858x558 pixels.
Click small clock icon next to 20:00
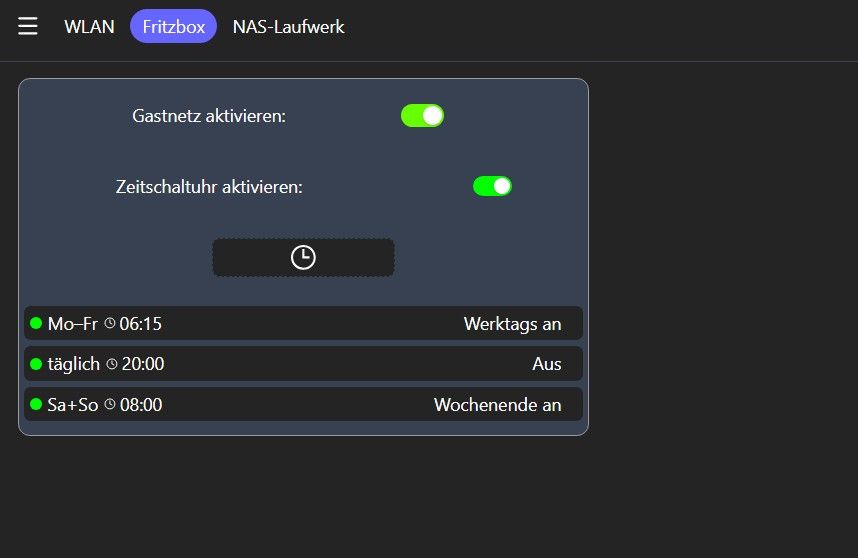(112, 364)
